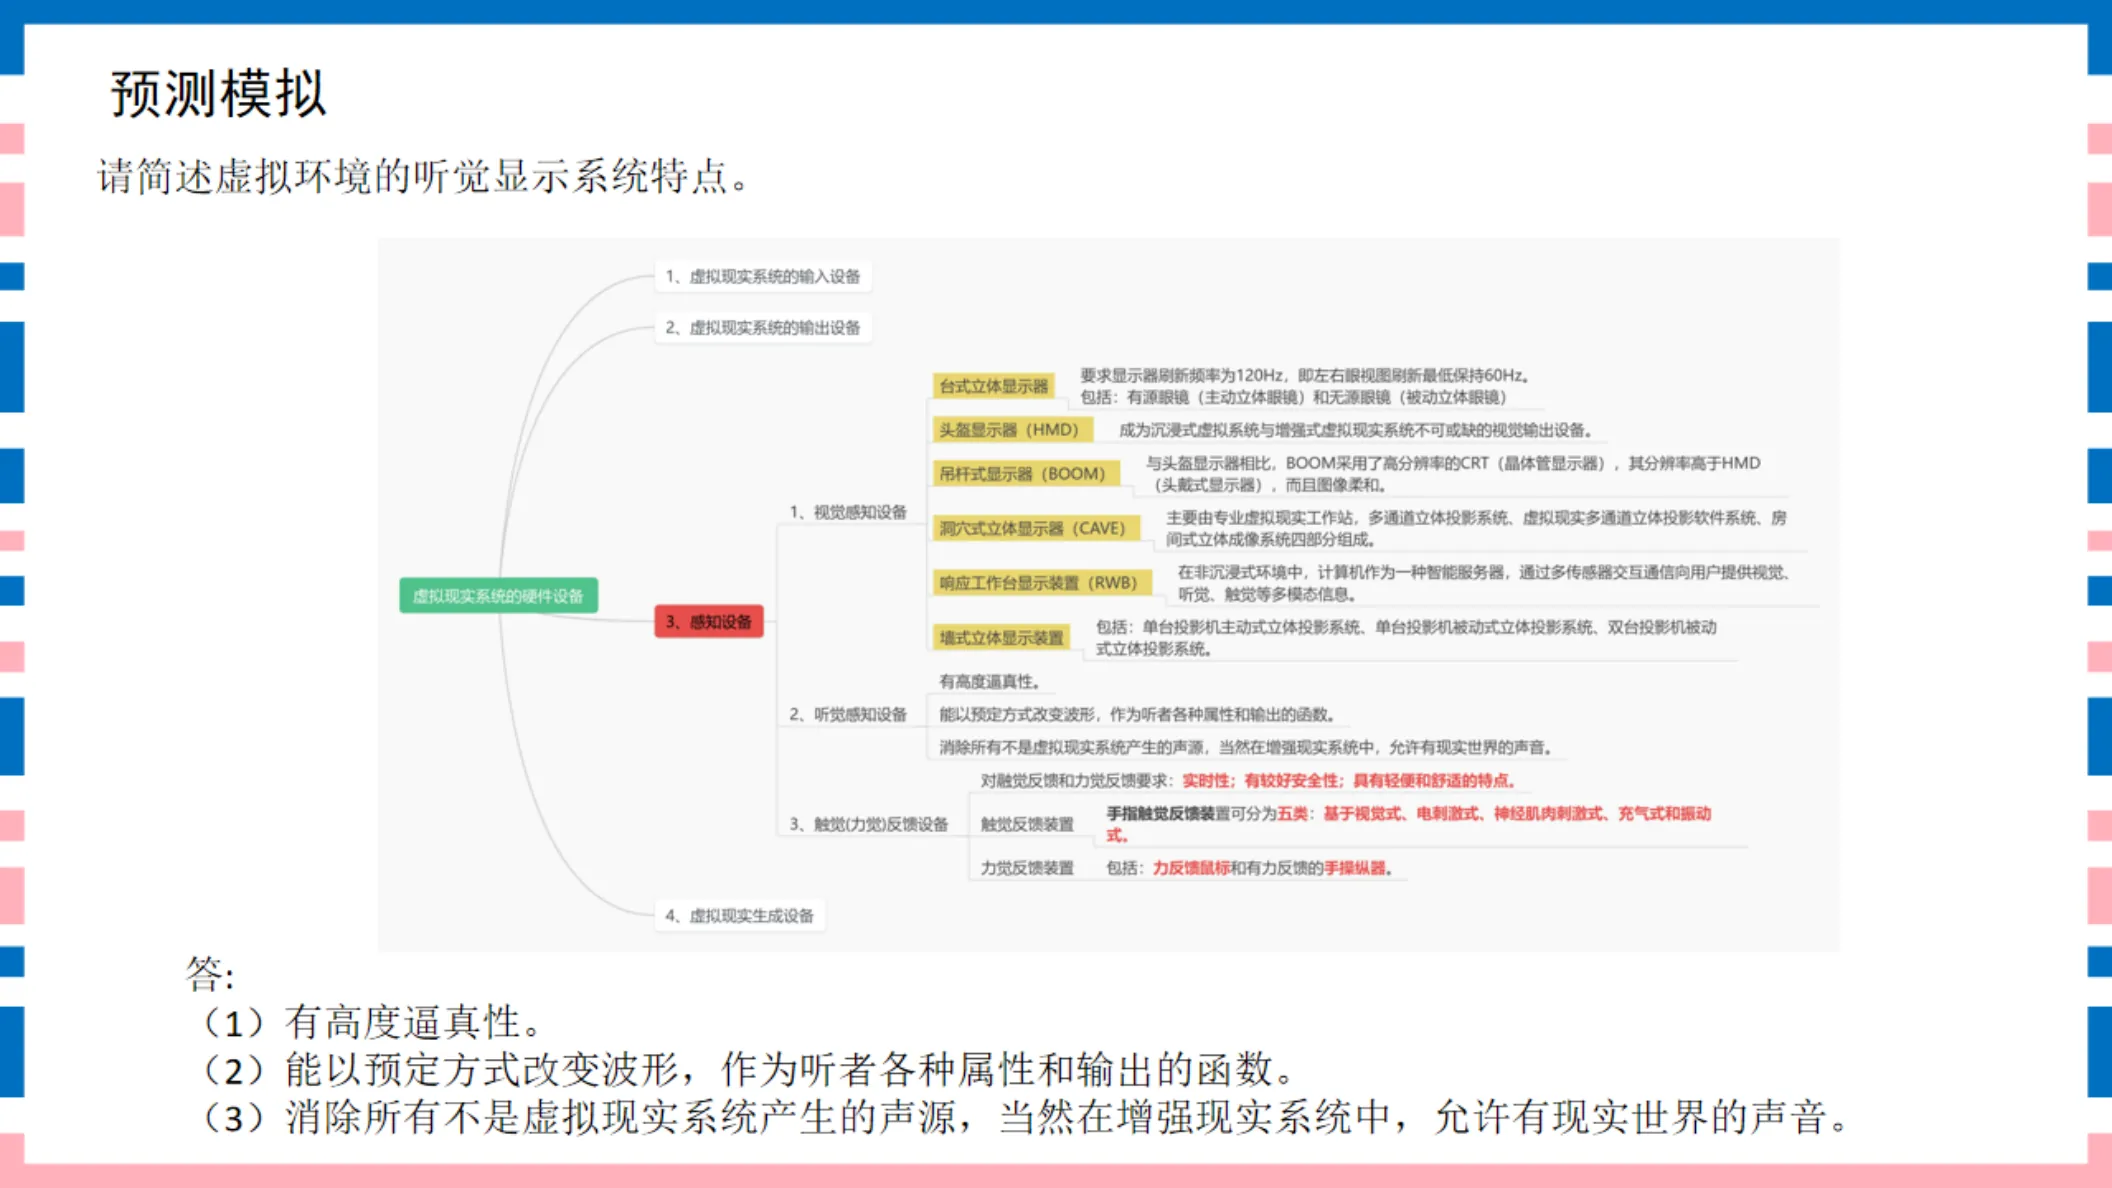Viewport: 2112px width, 1188px height.
Task: Select branch '3、触觉(力觉)反馈设备'
Action: point(868,824)
